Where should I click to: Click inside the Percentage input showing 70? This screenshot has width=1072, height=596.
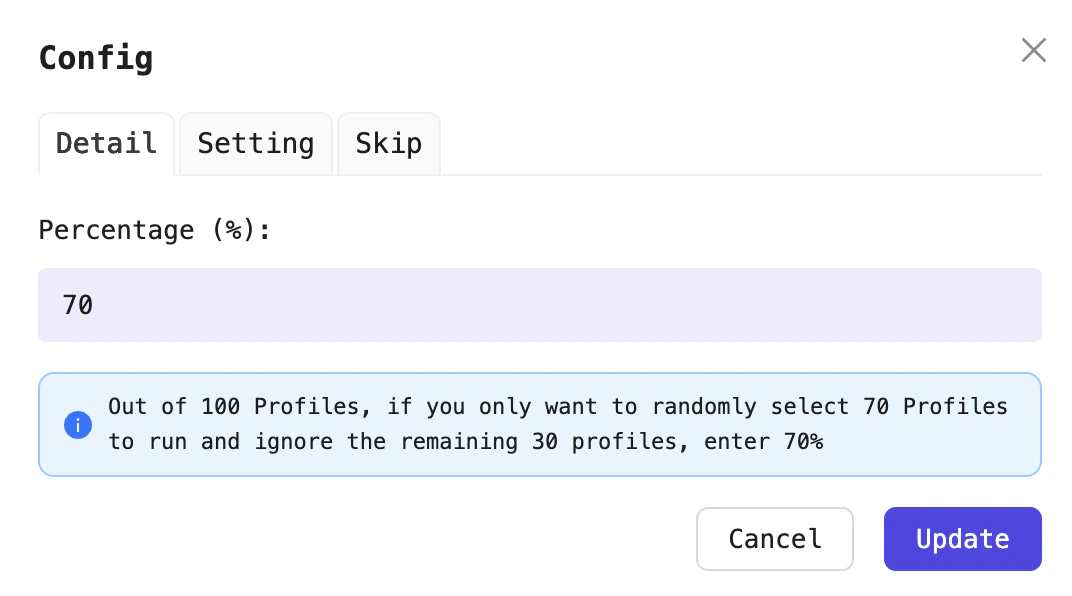point(540,304)
